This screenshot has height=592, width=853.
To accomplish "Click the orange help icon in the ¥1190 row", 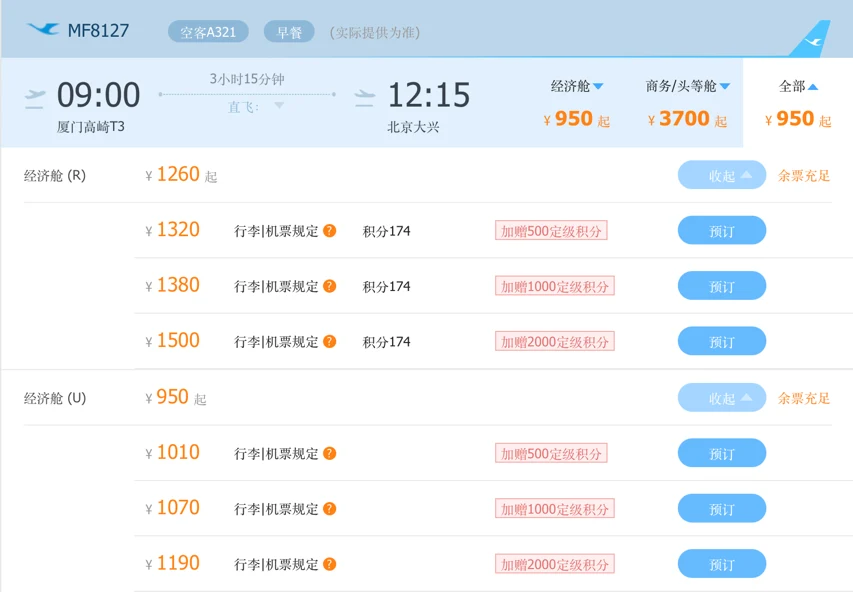I will point(329,564).
